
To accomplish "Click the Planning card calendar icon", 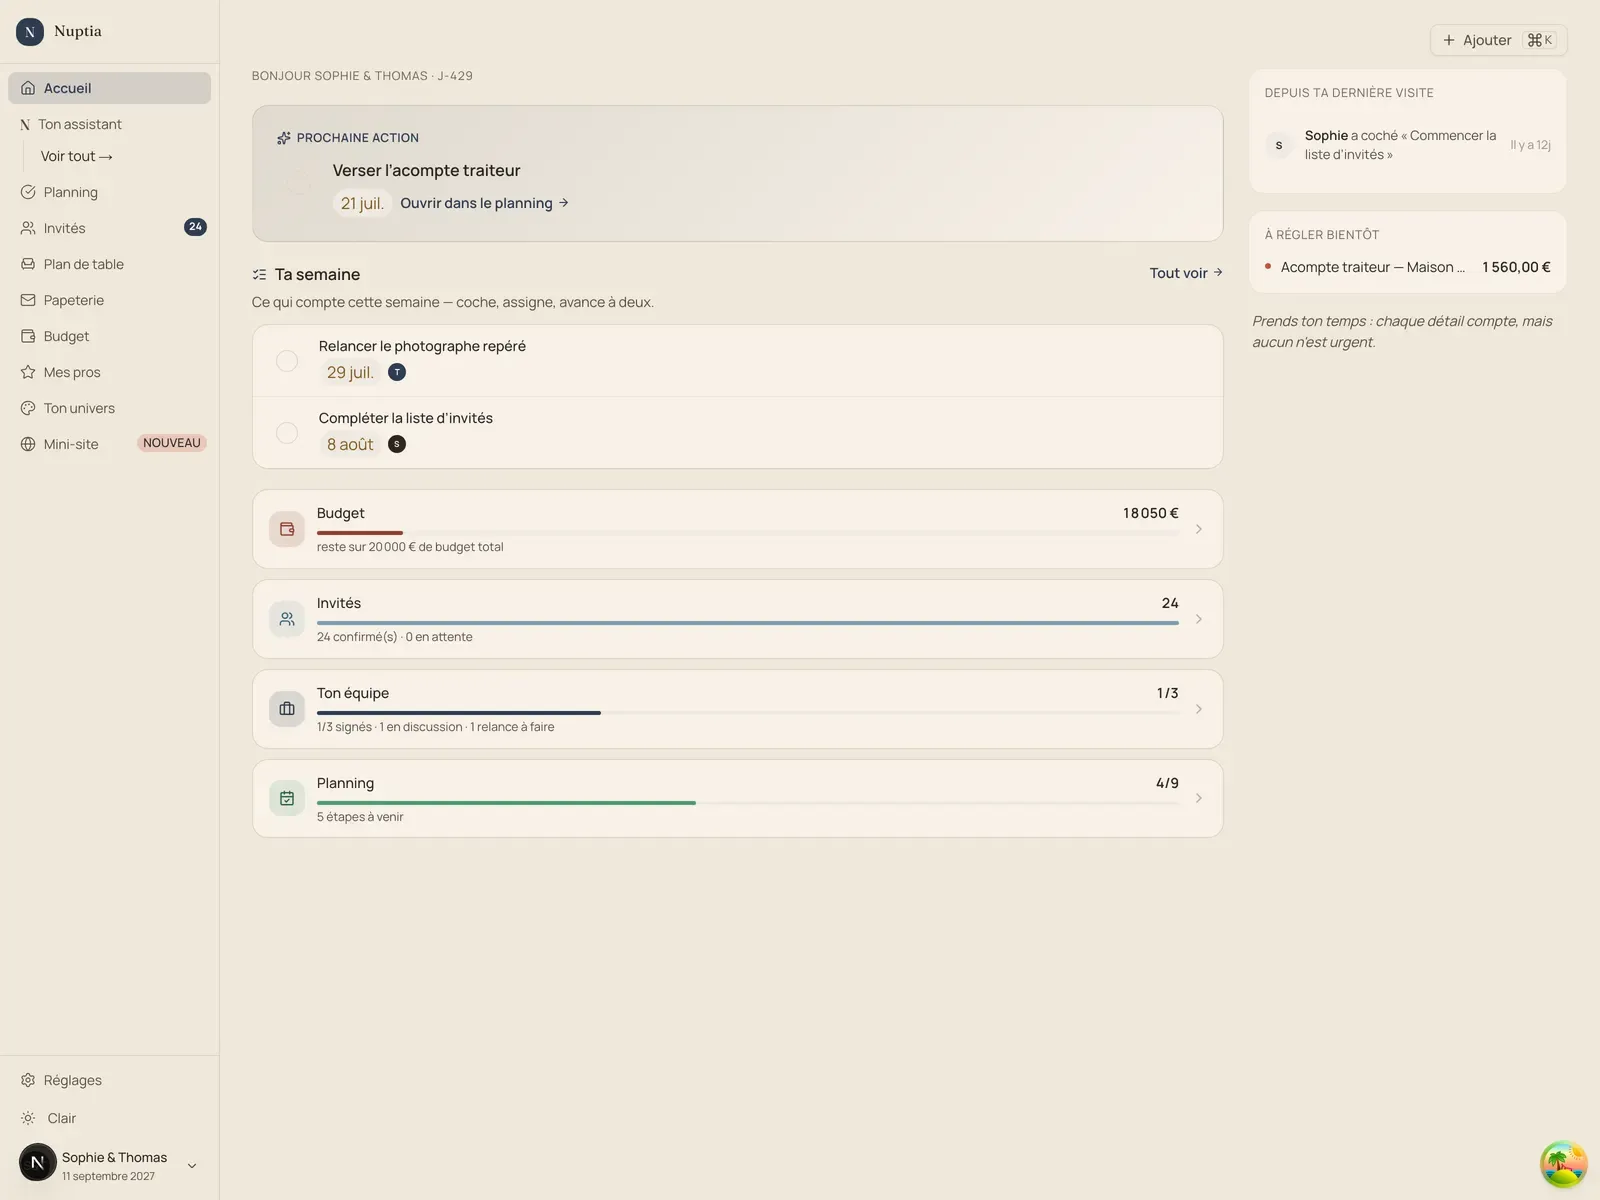I will [x=287, y=798].
